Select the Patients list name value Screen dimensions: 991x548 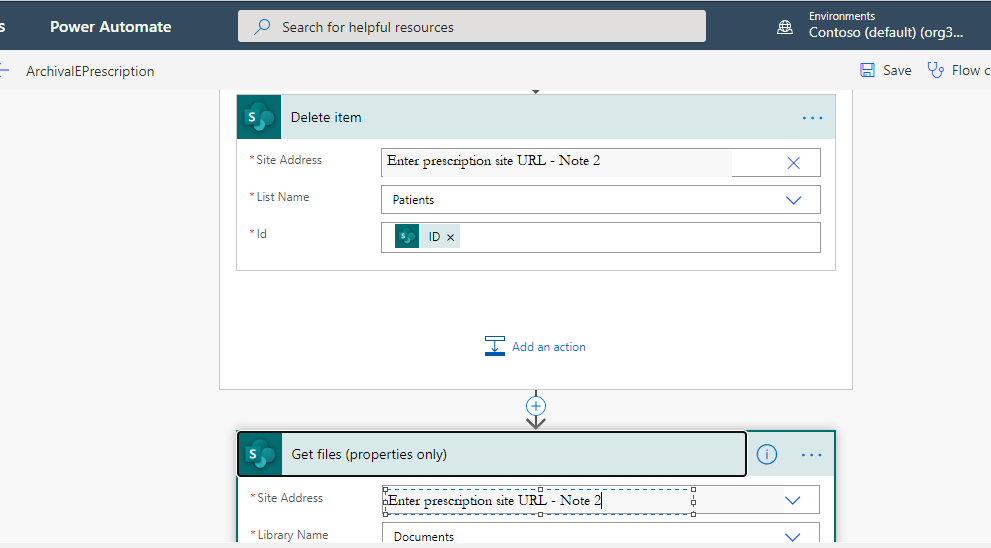pos(413,200)
